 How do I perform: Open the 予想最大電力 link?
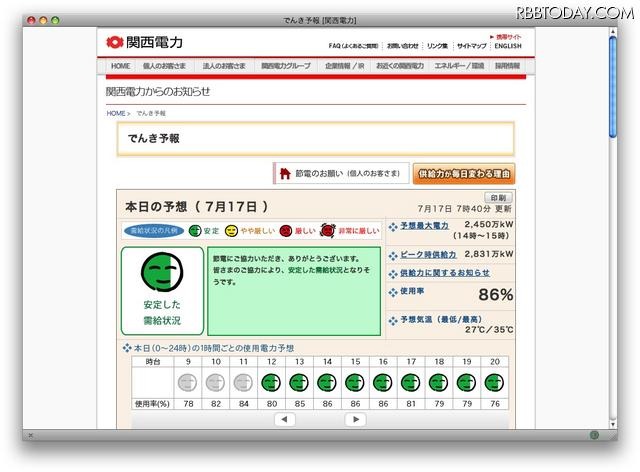[424, 225]
